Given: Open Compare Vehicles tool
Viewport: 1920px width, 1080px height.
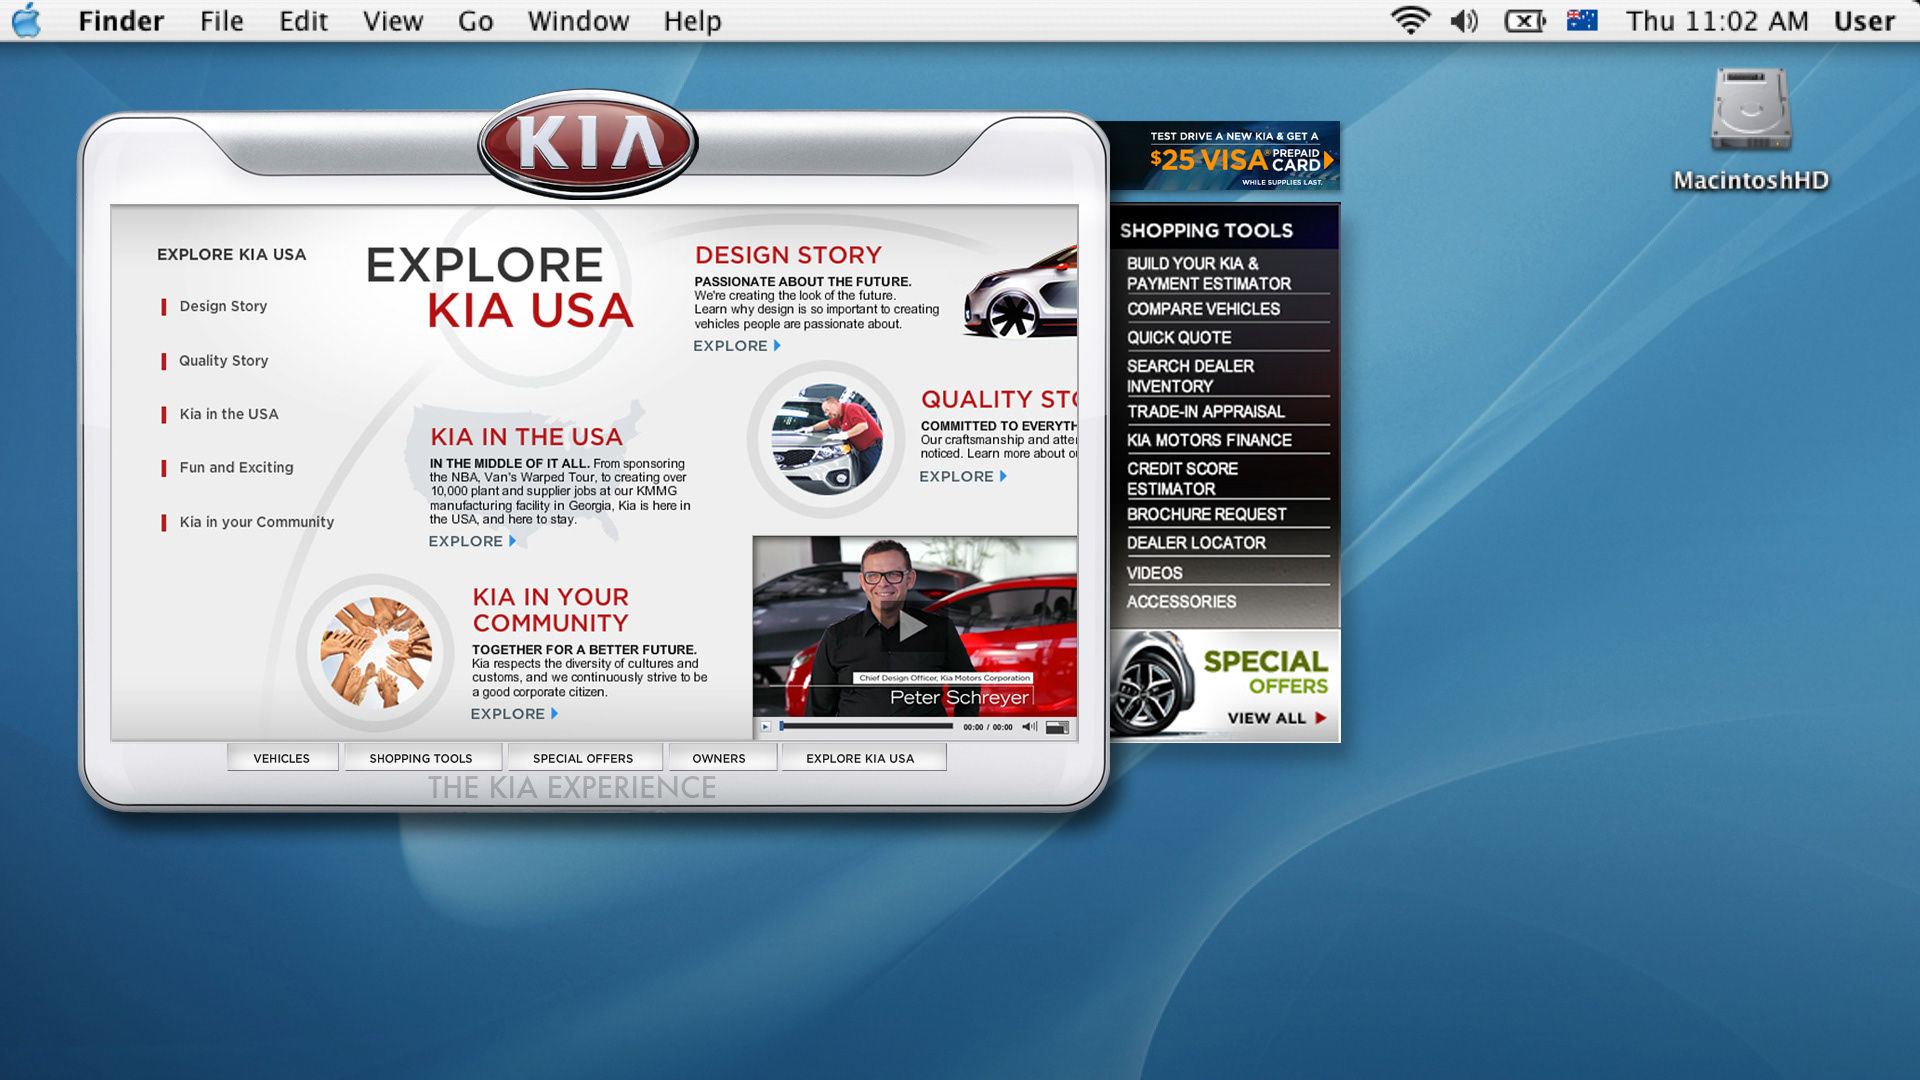Looking at the screenshot, I should pyautogui.click(x=1203, y=309).
